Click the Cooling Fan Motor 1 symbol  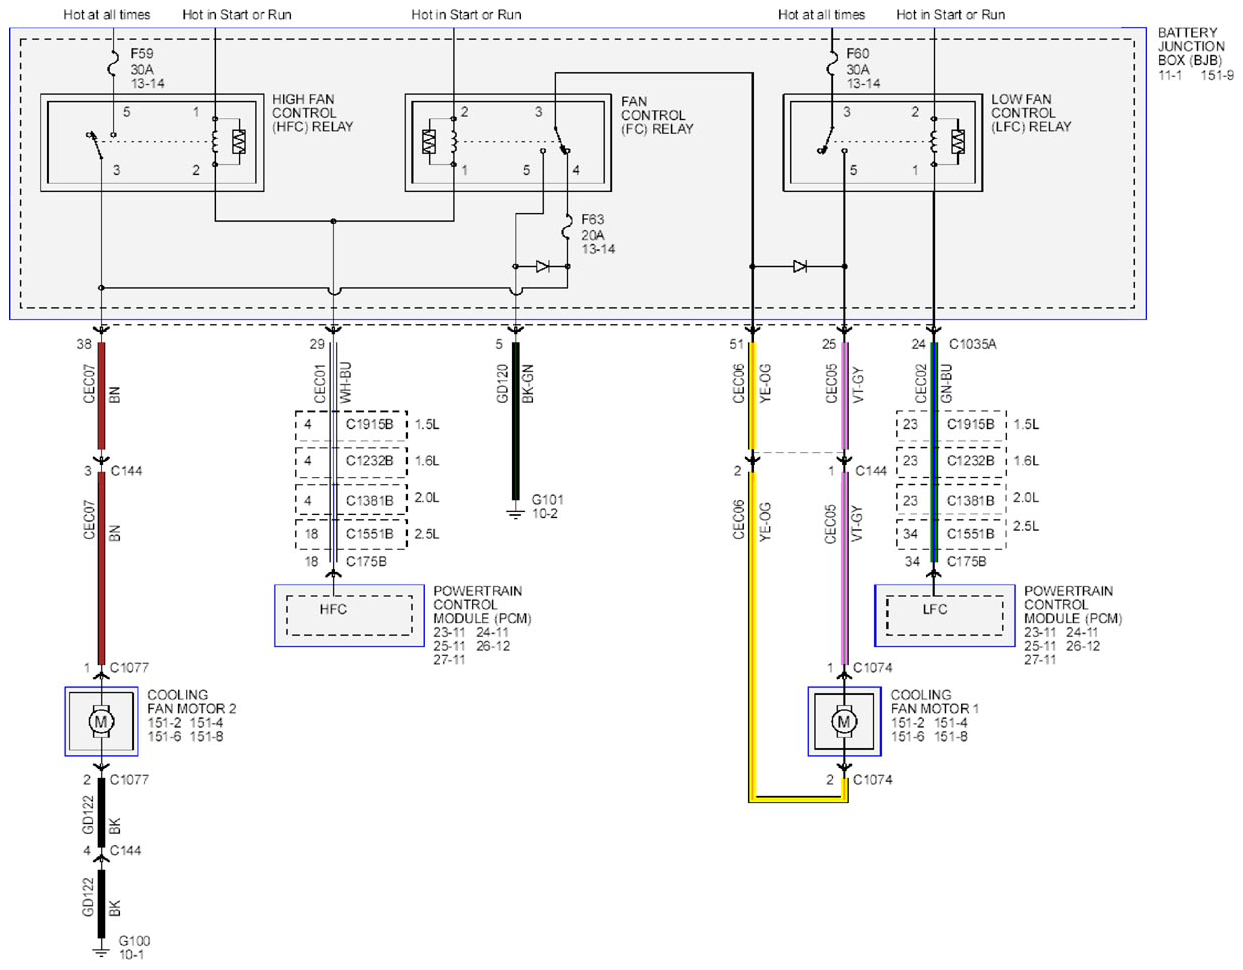pos(844,720)
